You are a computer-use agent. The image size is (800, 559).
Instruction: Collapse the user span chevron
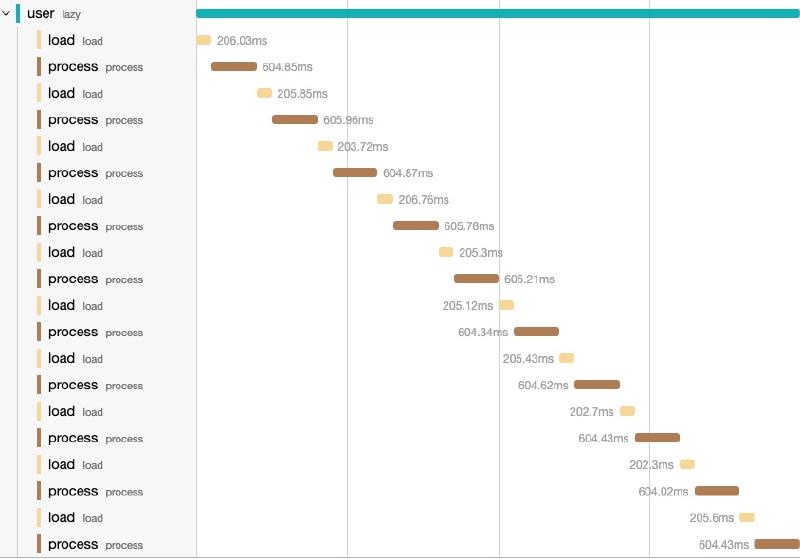(x=6, y=14)
